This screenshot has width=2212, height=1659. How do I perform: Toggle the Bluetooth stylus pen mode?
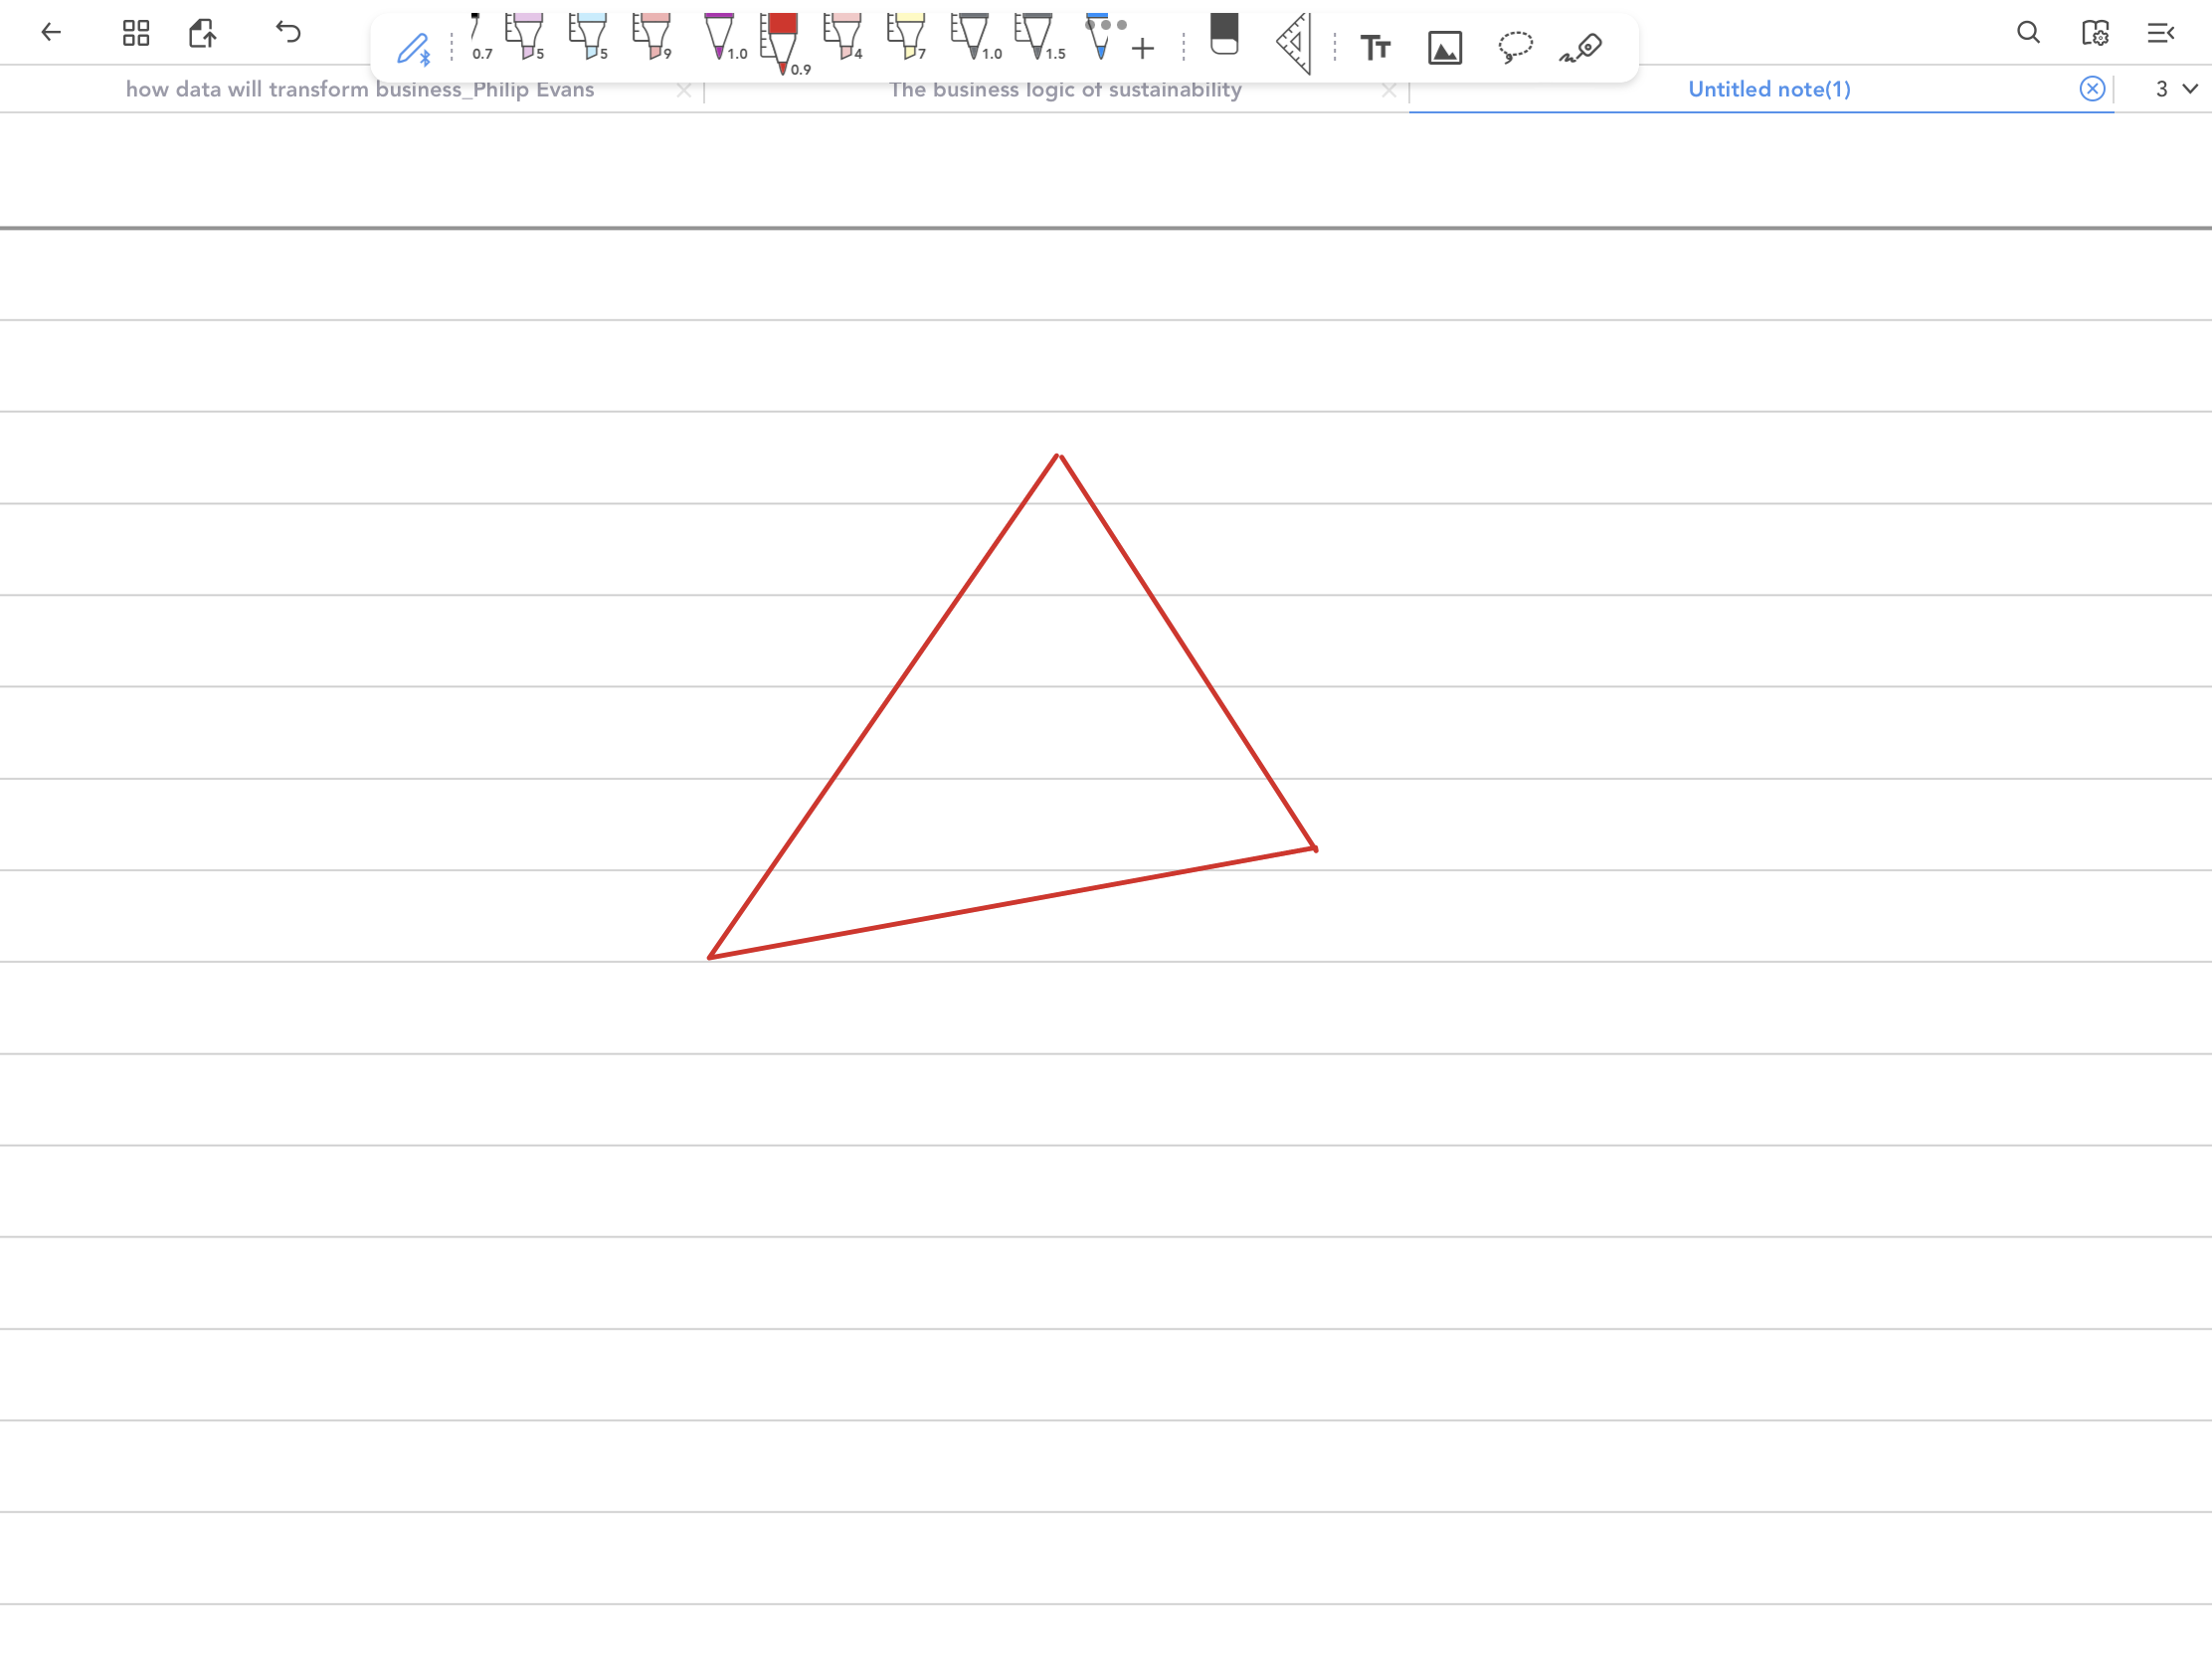click(x=413, y=49)
